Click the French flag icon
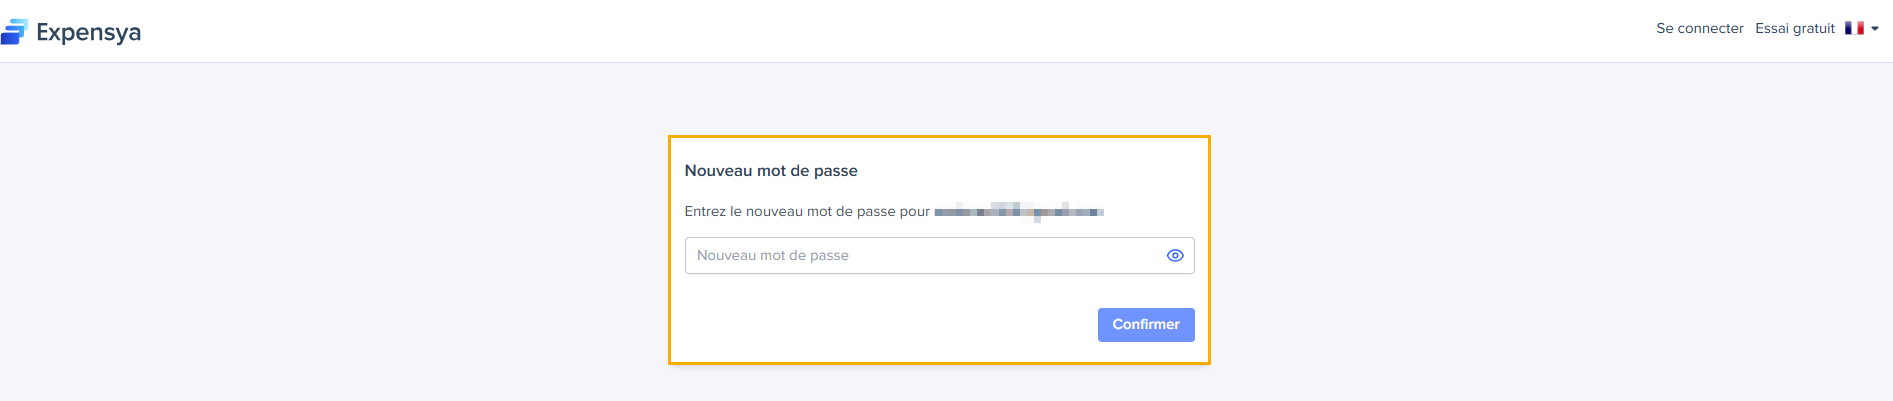 click(1853, 28)
